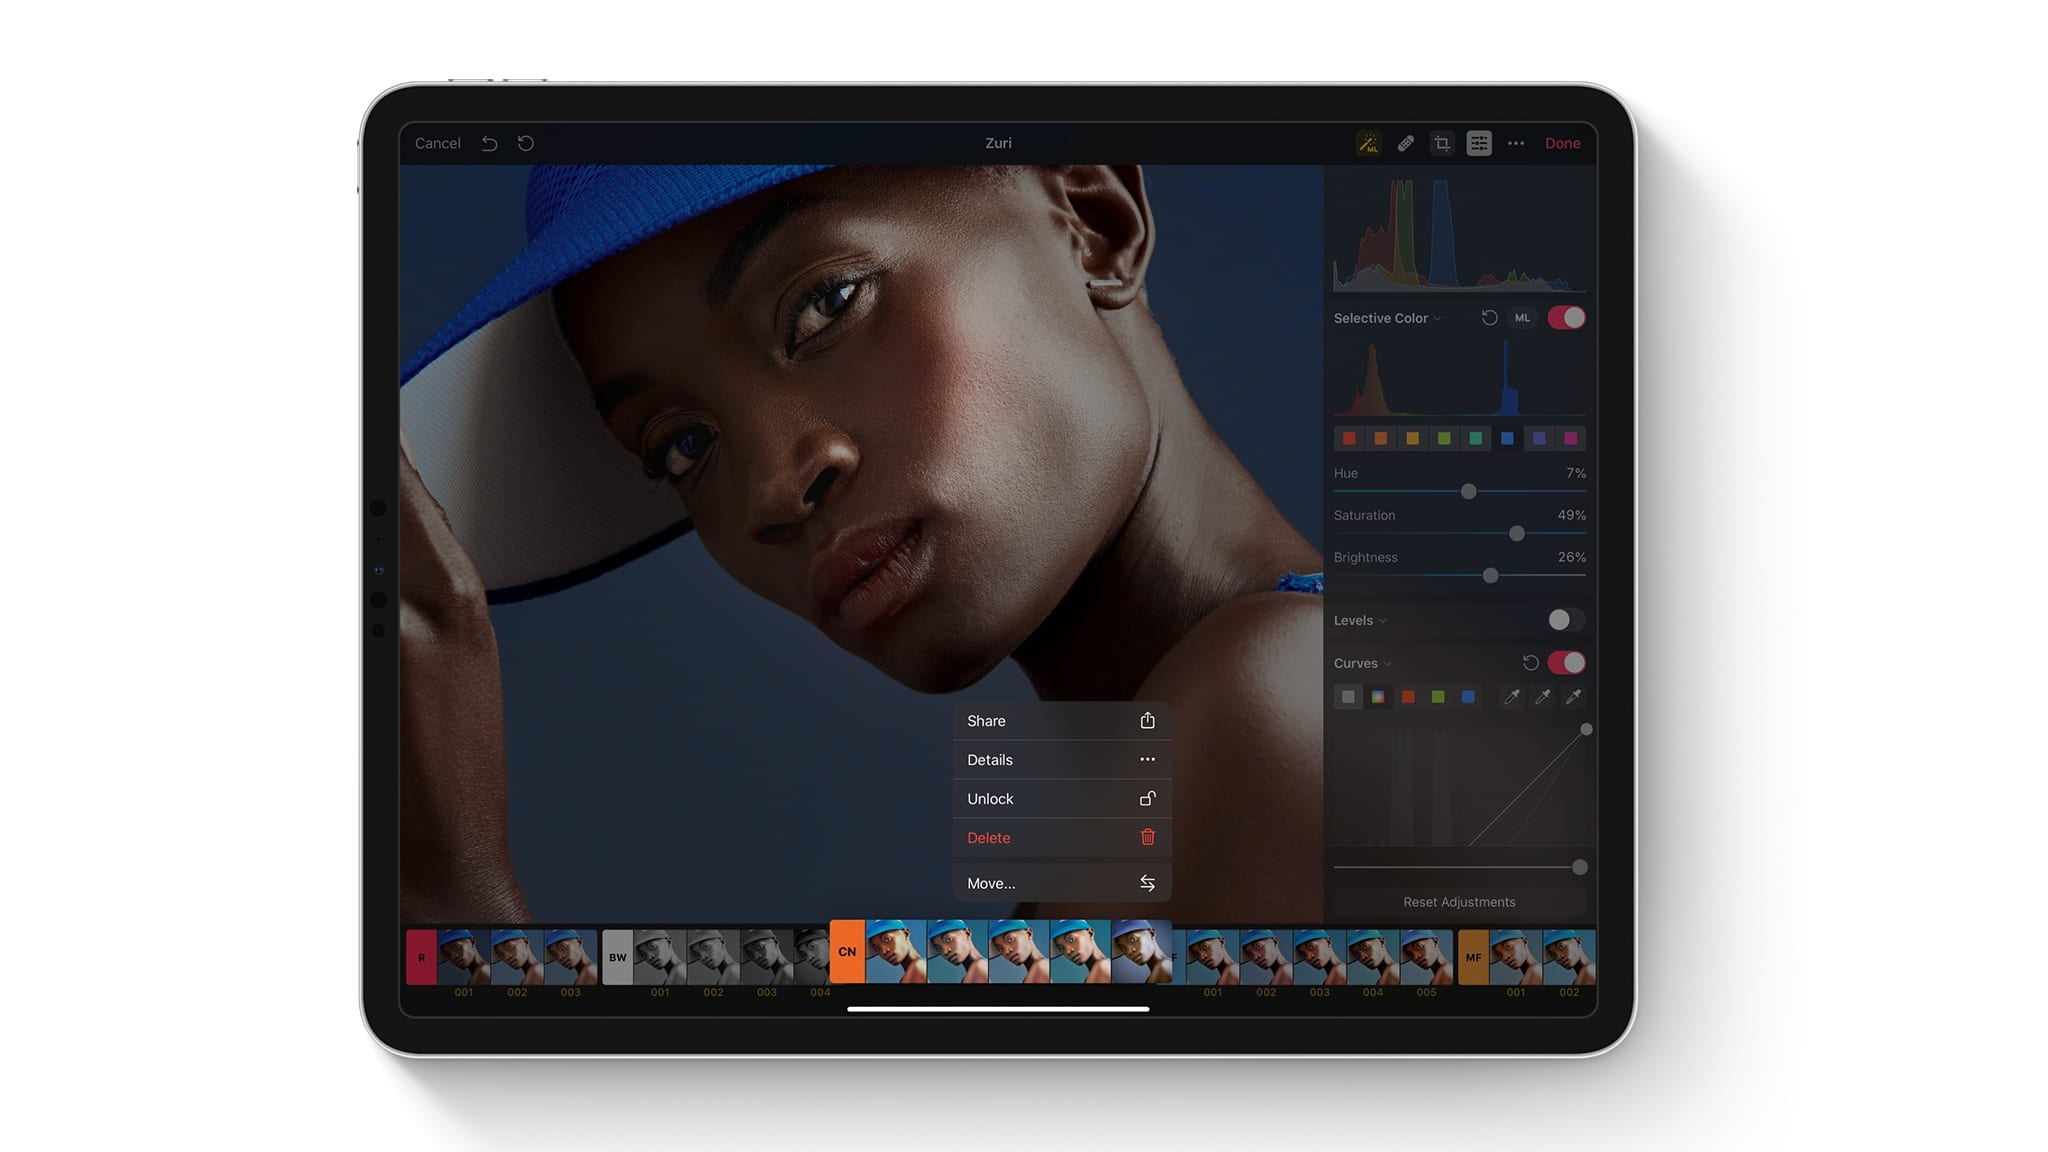
Task: Select the BW preset group label
Action: click(x=618, y=957)
